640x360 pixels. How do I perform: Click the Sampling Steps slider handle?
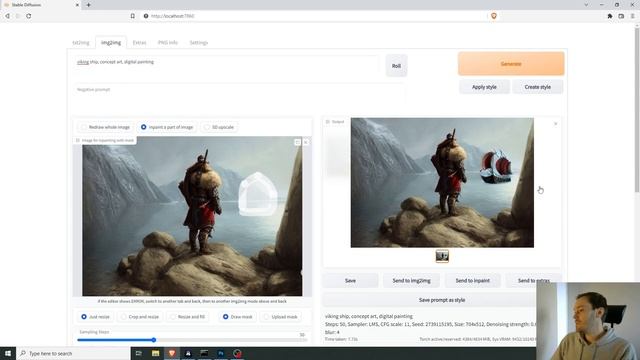(154, 340)
